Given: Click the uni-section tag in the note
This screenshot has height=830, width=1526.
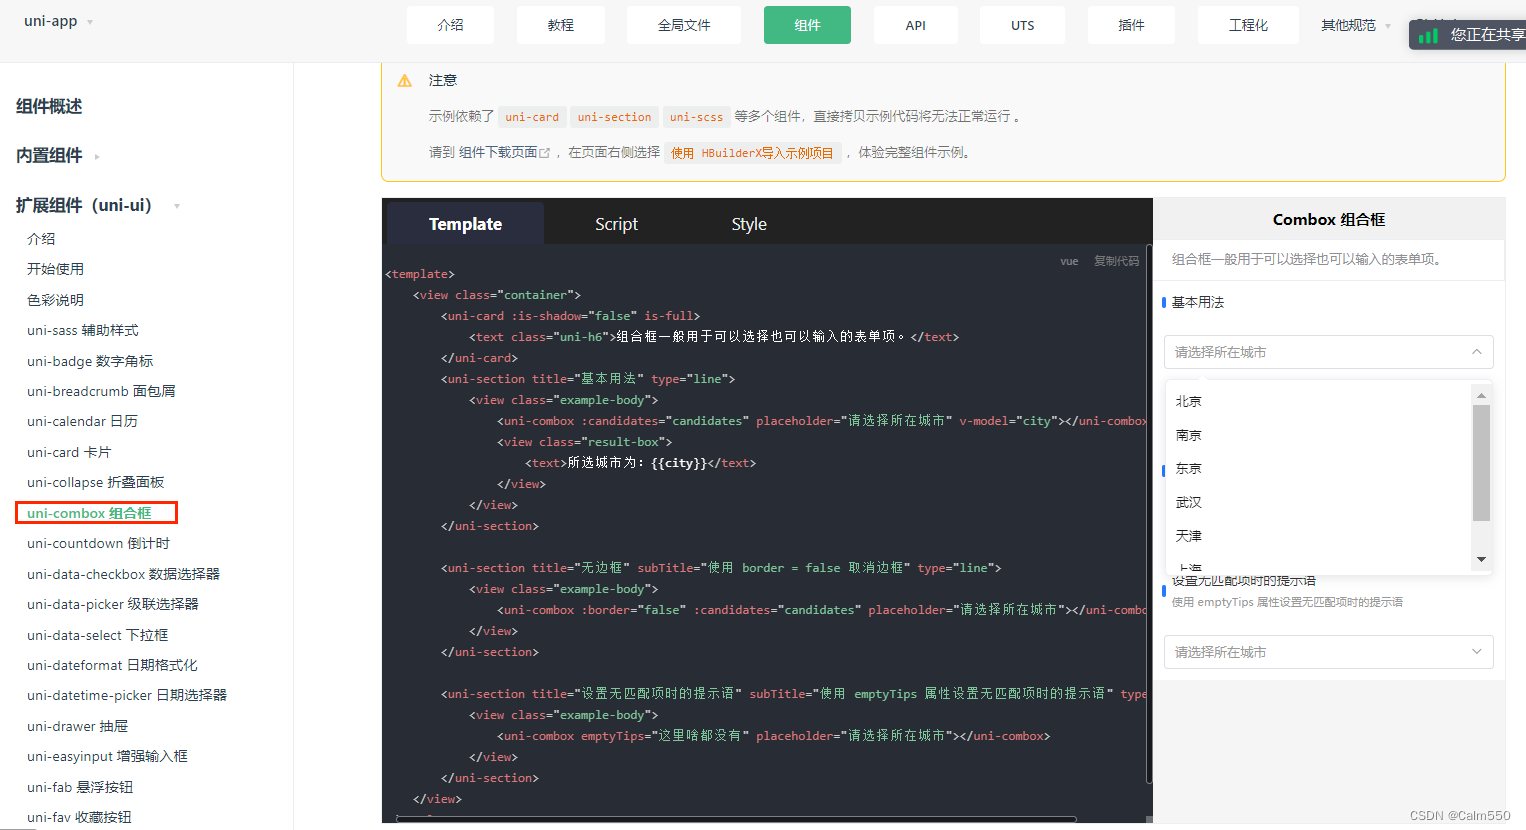Looking at the screenshot, I should pos(613,117).
